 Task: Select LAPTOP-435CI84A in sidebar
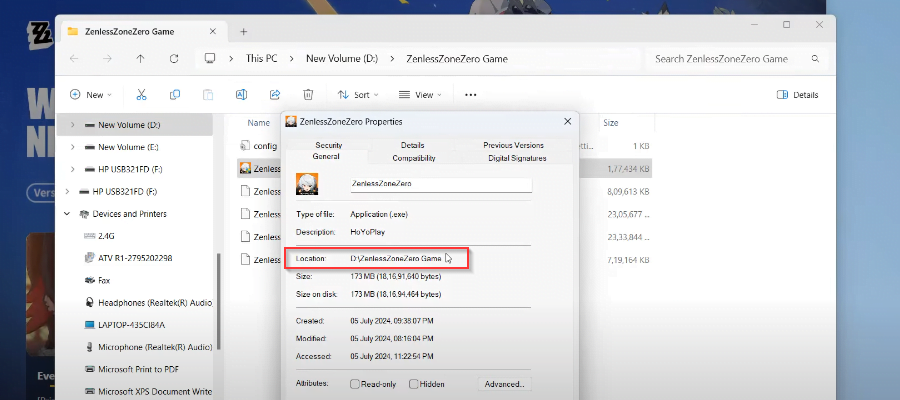click(x=125, y=325)
